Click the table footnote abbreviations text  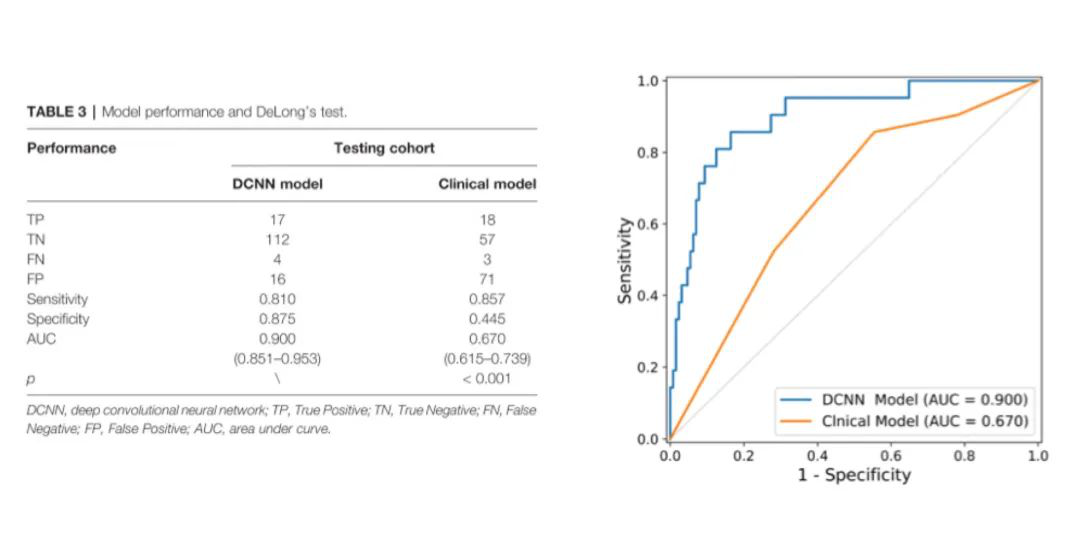(280, 420)
